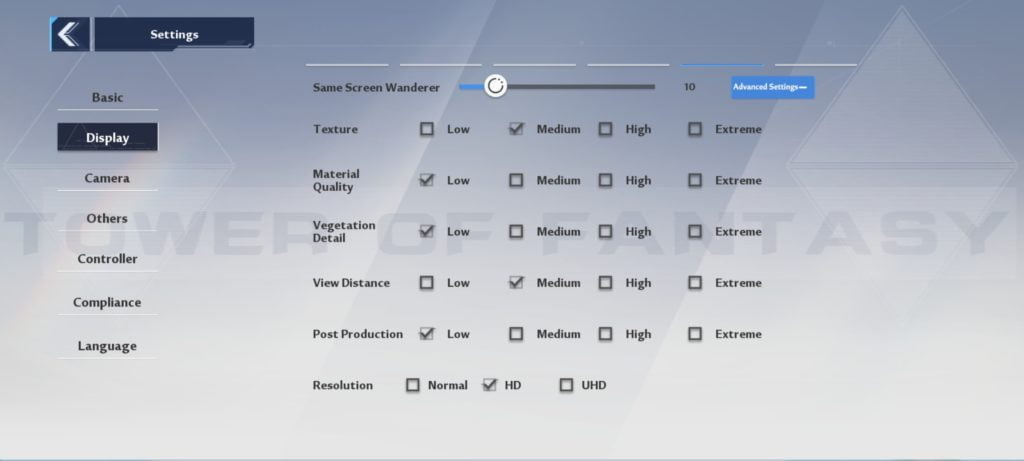Open the Others settings tab
Screen dimensions: 1024x461
(x=107, y=218)
